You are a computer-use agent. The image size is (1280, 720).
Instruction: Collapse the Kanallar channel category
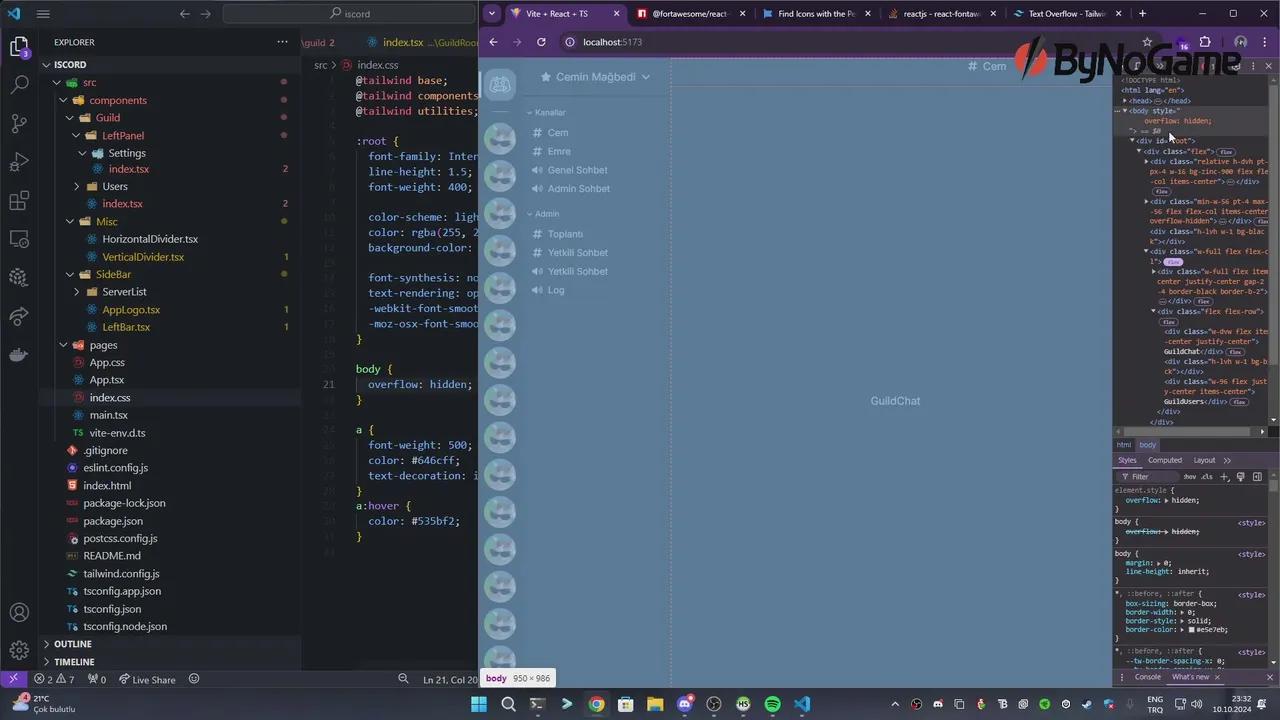point(546,113)
